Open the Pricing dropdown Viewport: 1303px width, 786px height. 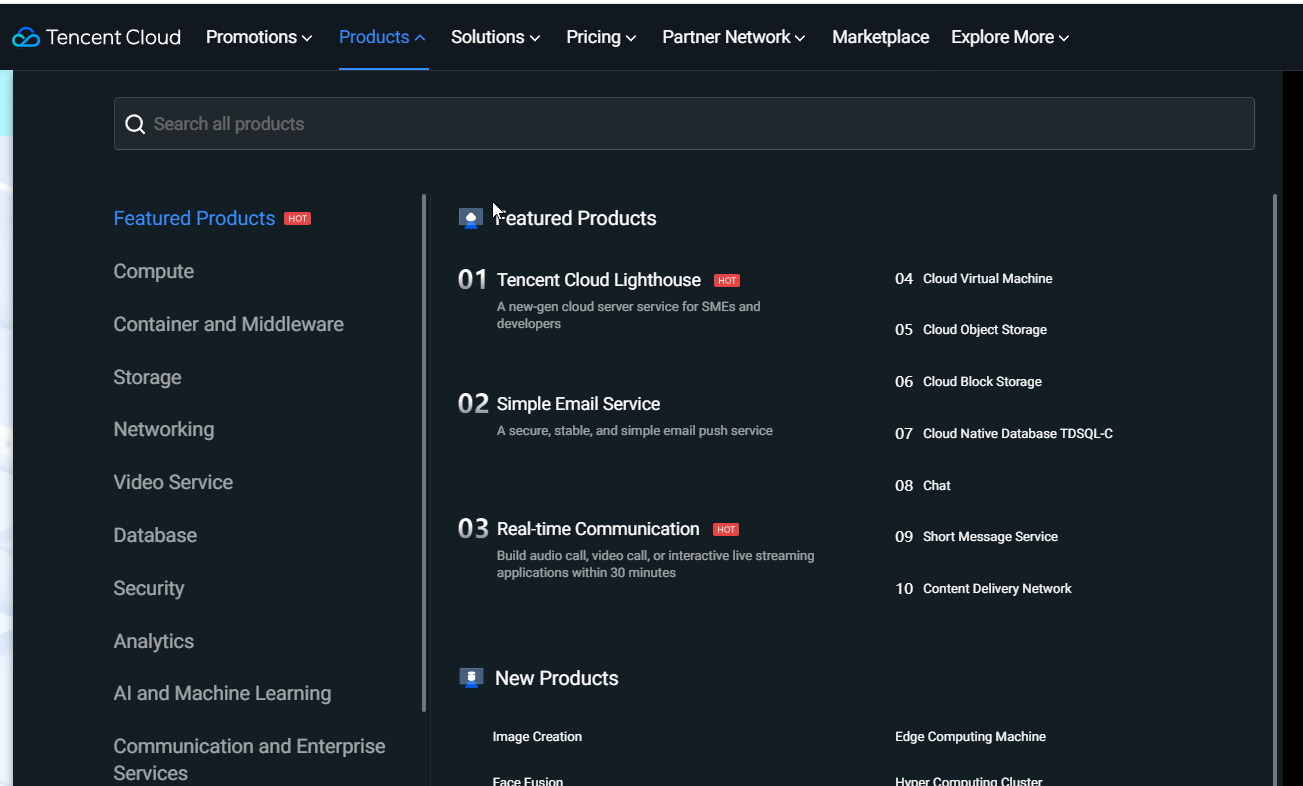[x=601, y=37]
